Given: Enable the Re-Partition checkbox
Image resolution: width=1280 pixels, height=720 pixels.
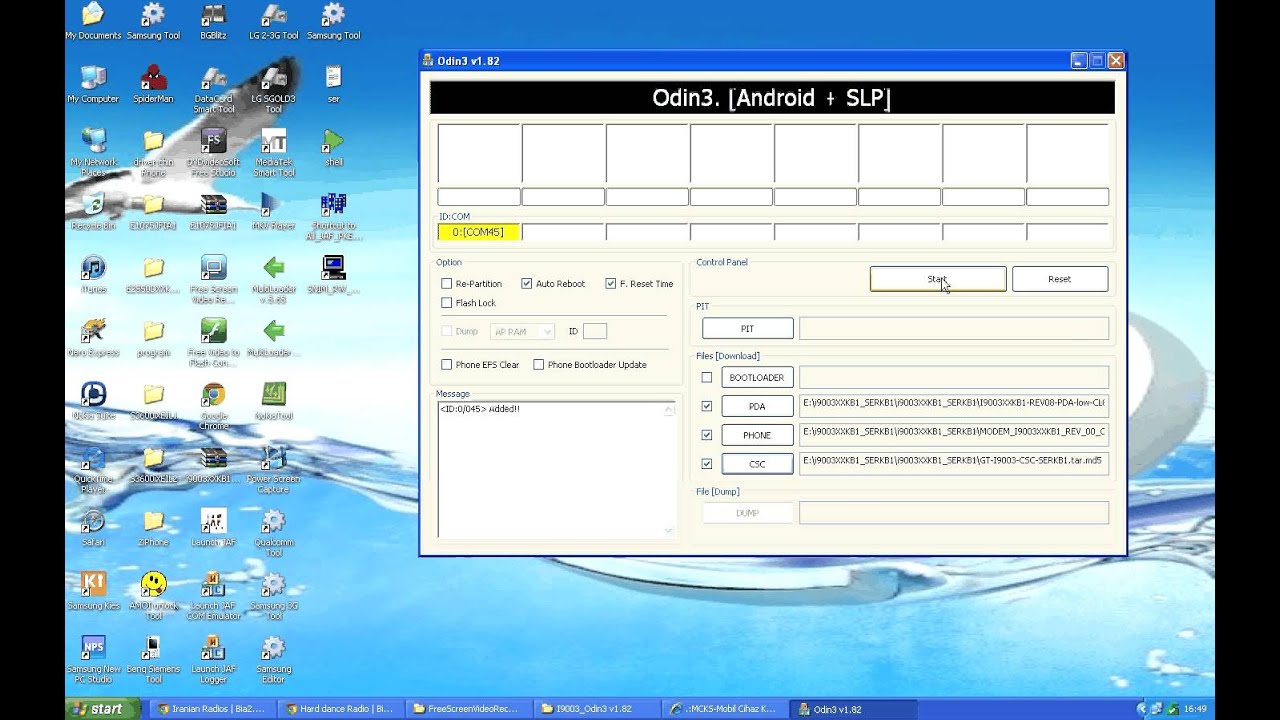Looking at the screenshot, I should 447,284.
